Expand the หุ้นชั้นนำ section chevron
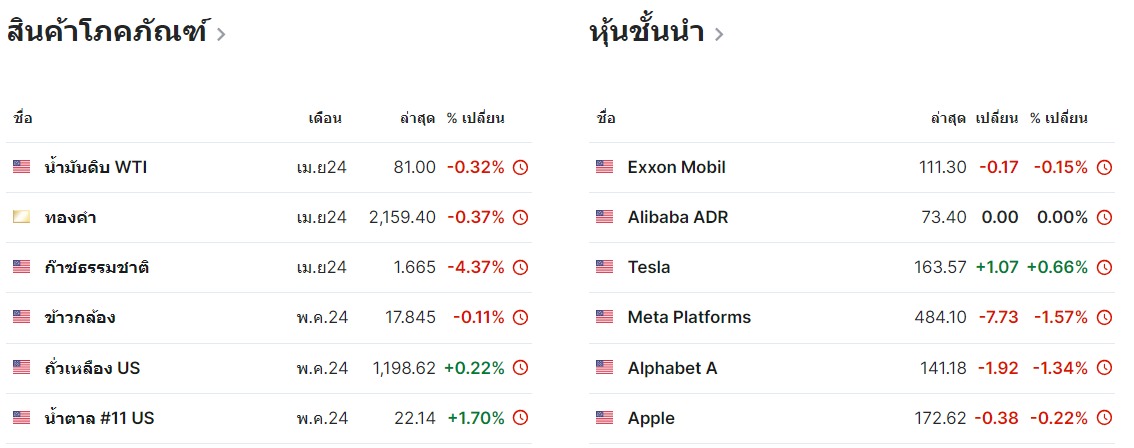The image size is (1134, 448). (718, 34)
